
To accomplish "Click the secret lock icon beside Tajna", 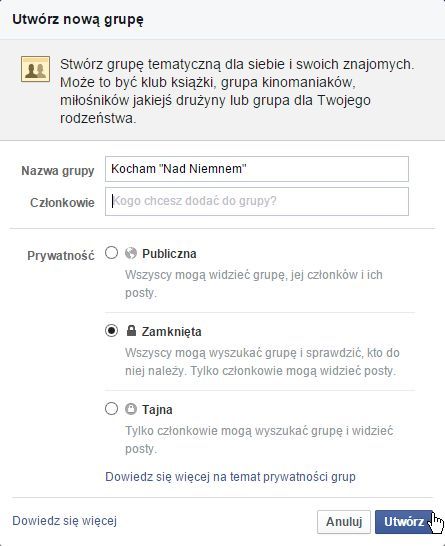I will [131, 409].
